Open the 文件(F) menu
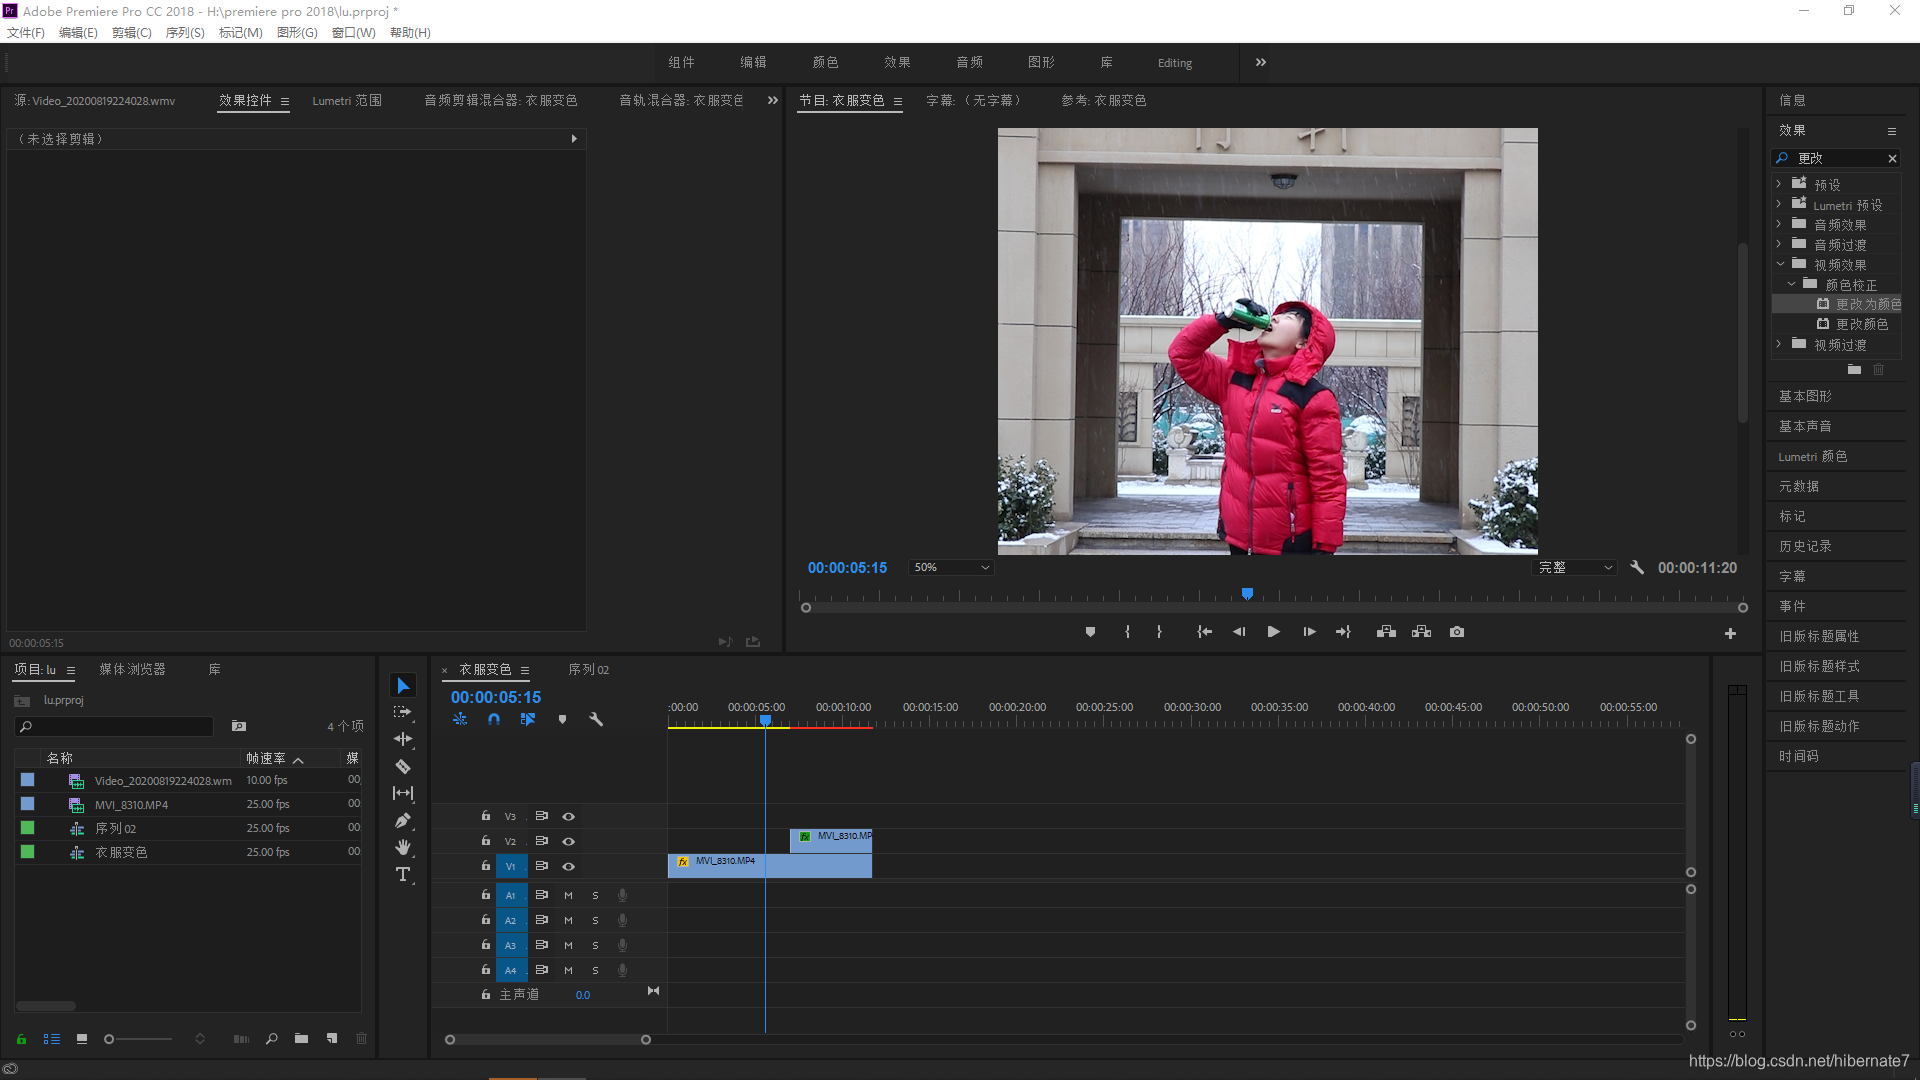This screenshot has width=1920, height=1080. click(26, 32)
